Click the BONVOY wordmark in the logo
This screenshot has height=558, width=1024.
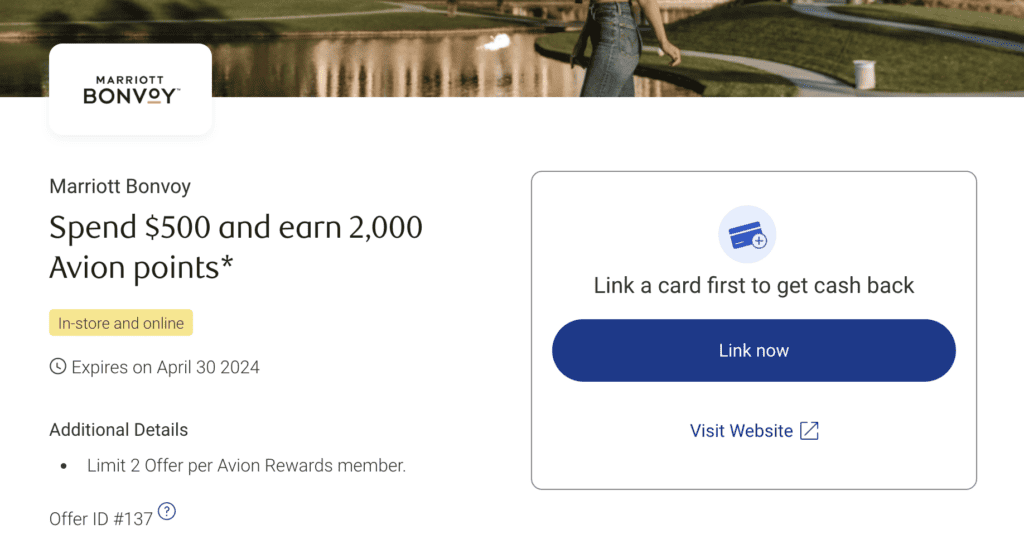click(x=130, y=96)
